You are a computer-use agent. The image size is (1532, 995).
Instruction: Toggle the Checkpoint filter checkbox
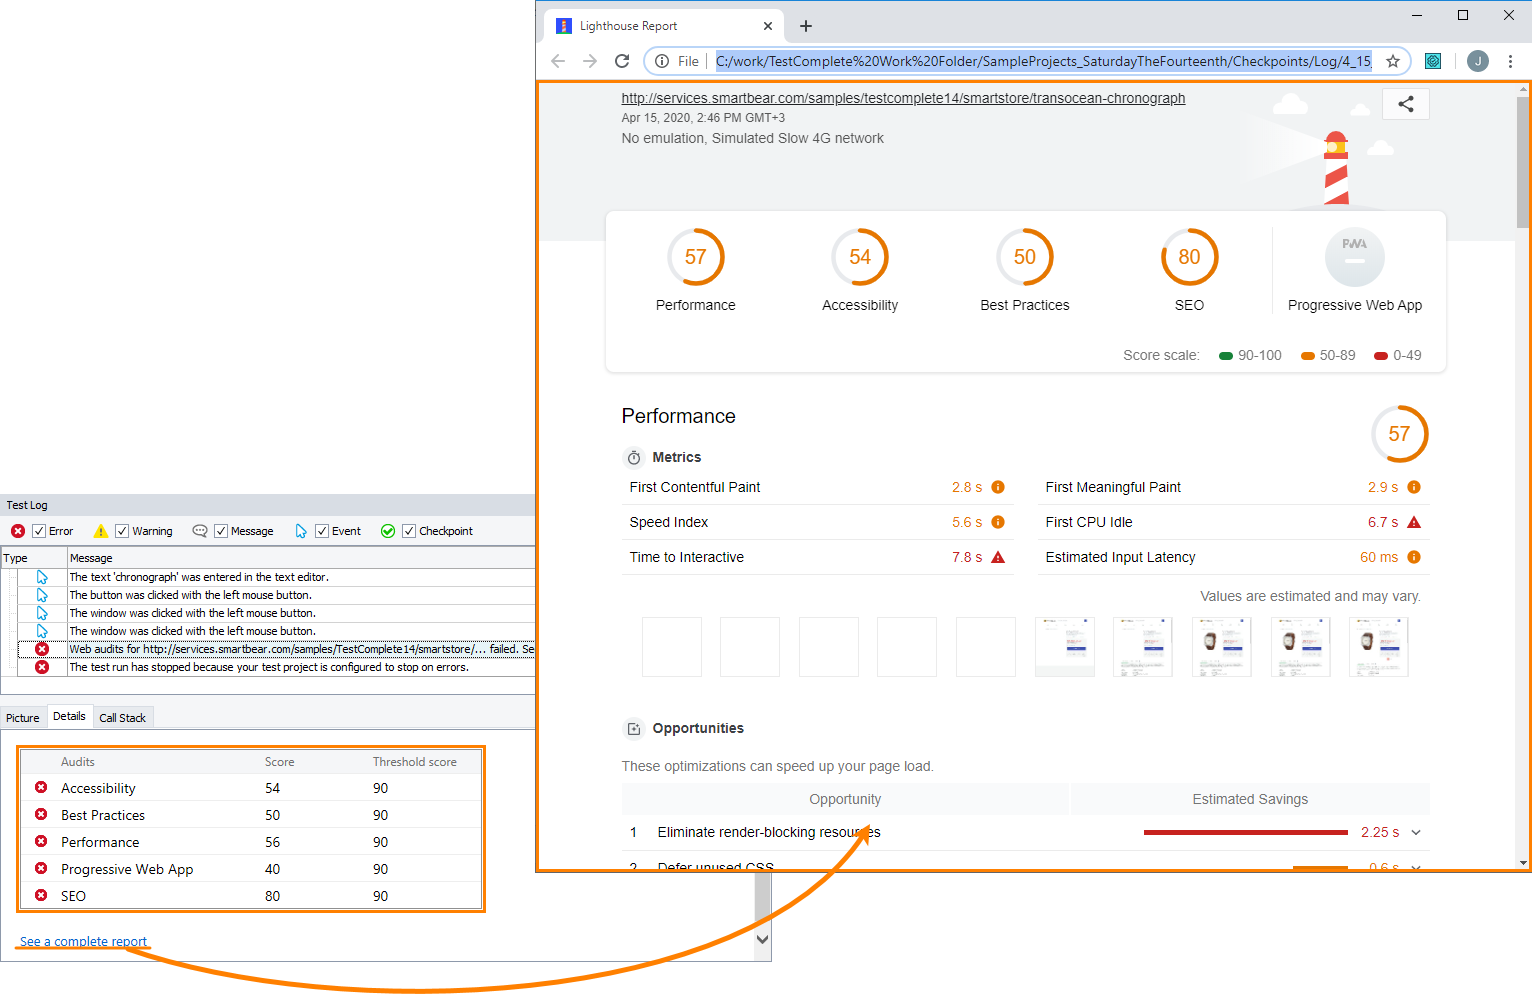(x=409, y=531)
